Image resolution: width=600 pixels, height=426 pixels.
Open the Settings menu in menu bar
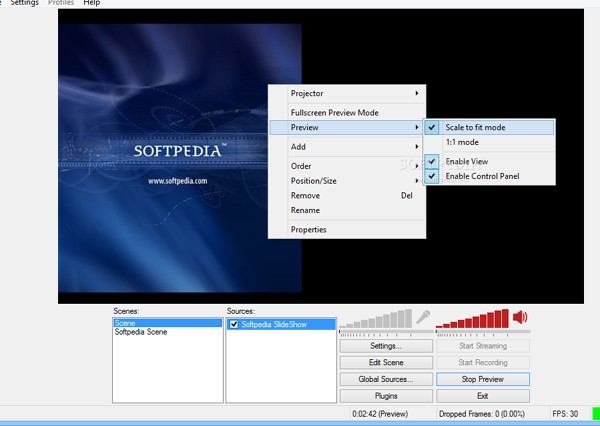(24, 3)
